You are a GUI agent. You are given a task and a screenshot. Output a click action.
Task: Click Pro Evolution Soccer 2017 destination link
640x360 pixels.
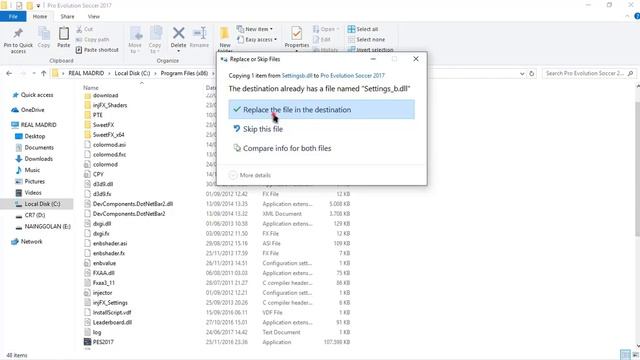point(352,76)
